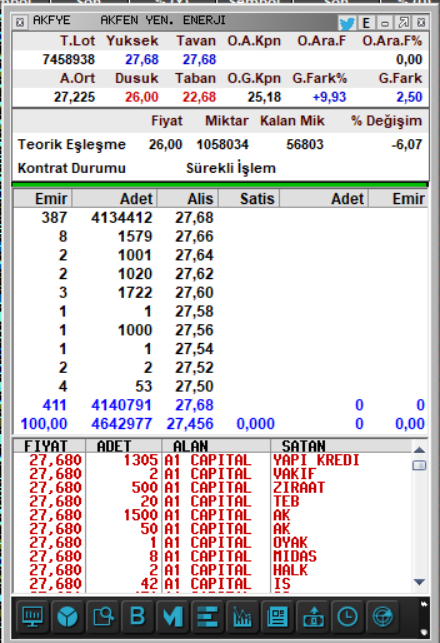The width and height of the screenshot is (440, 643).
Task: Select the trade row sold by OYAK
Action: (x=212, y=543)
